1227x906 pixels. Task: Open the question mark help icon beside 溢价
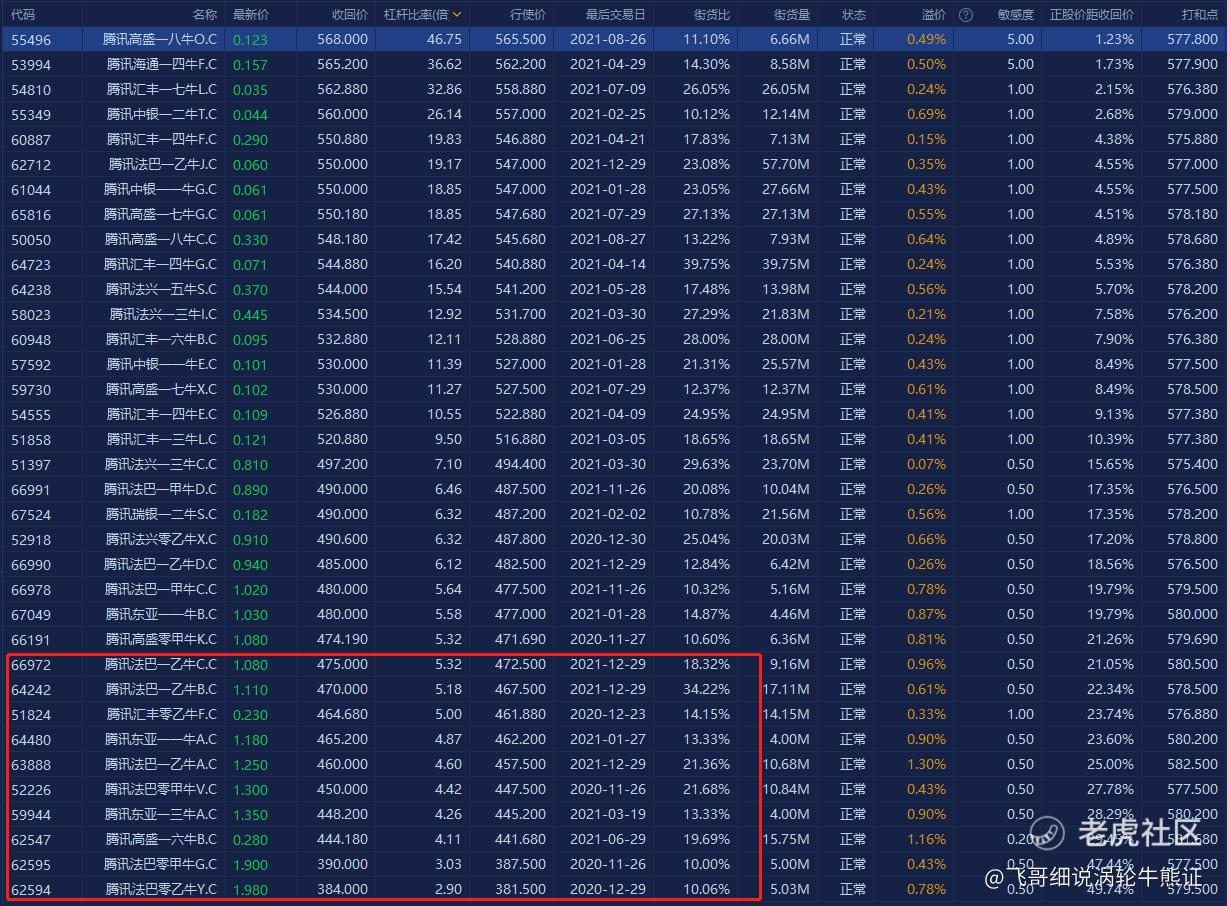tap(965, 15)
